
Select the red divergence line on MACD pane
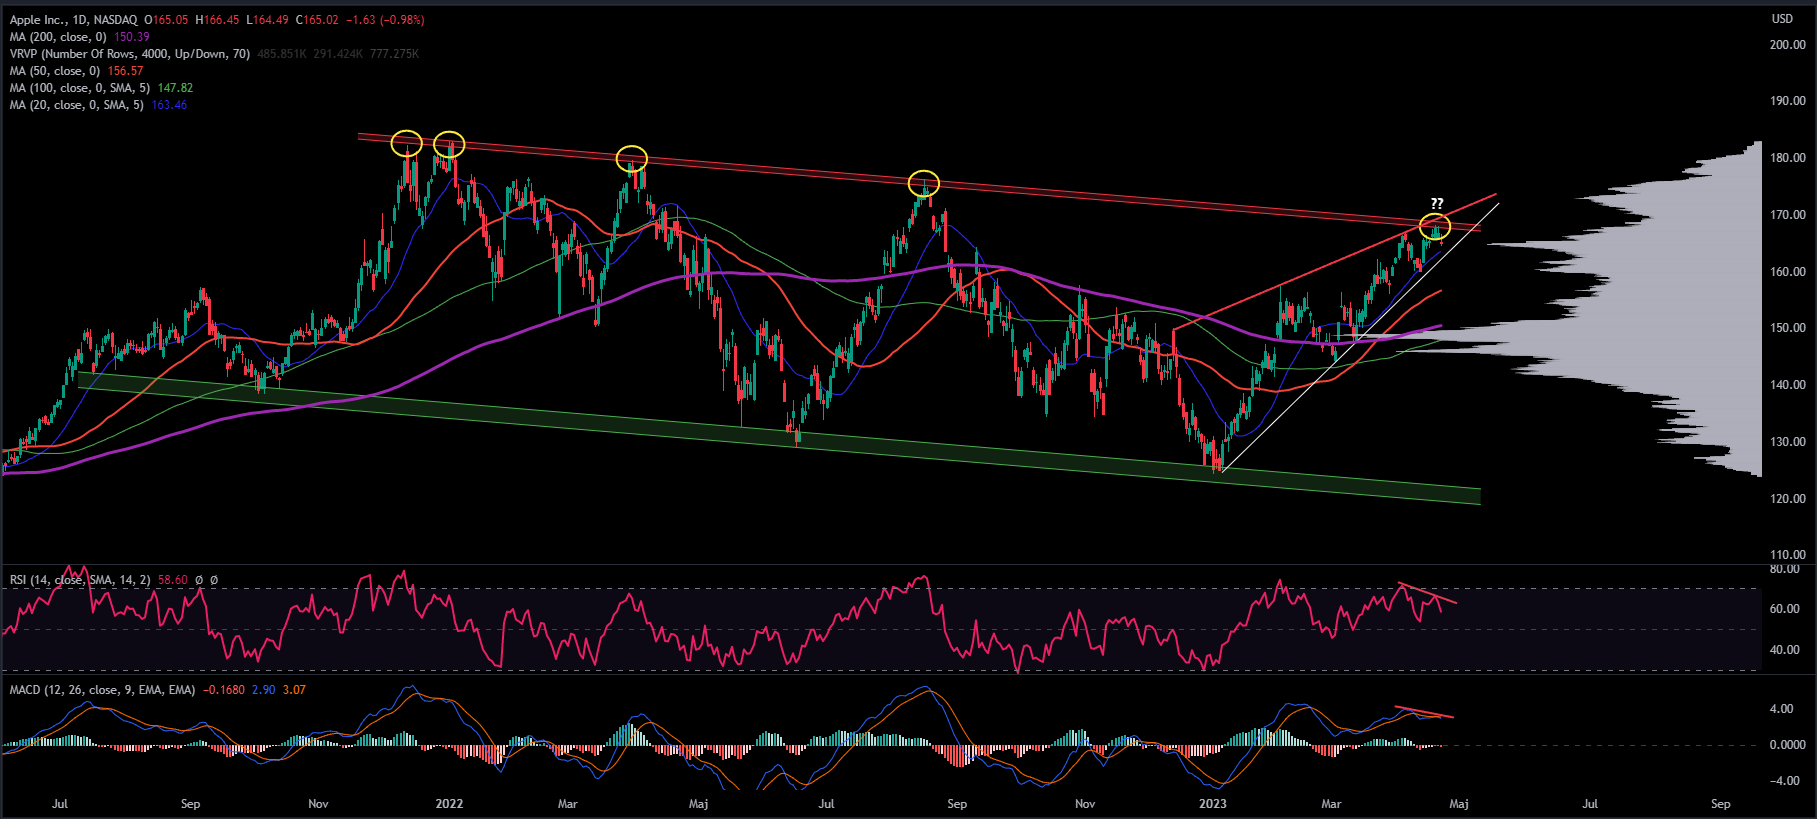[1425, 713]
